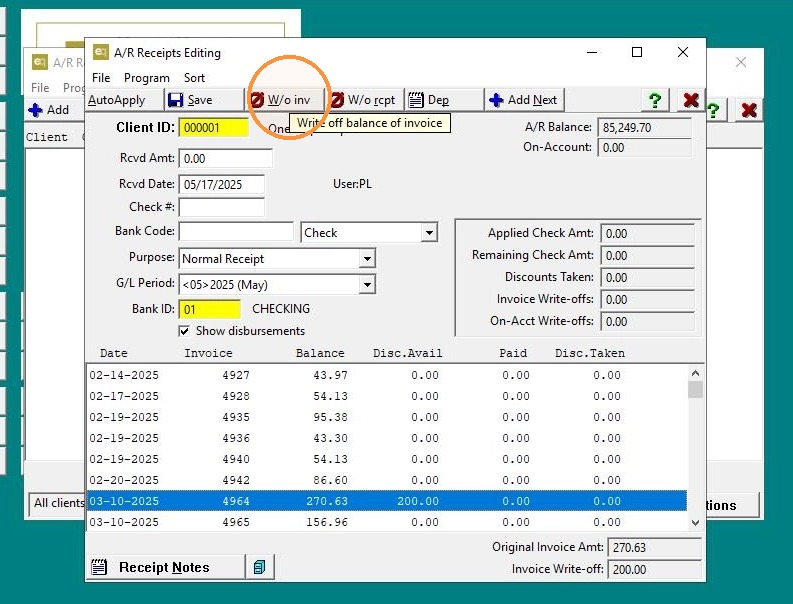Open File menu in background window
The width and height of the screenshot is (793, 604).
[40, 88]
